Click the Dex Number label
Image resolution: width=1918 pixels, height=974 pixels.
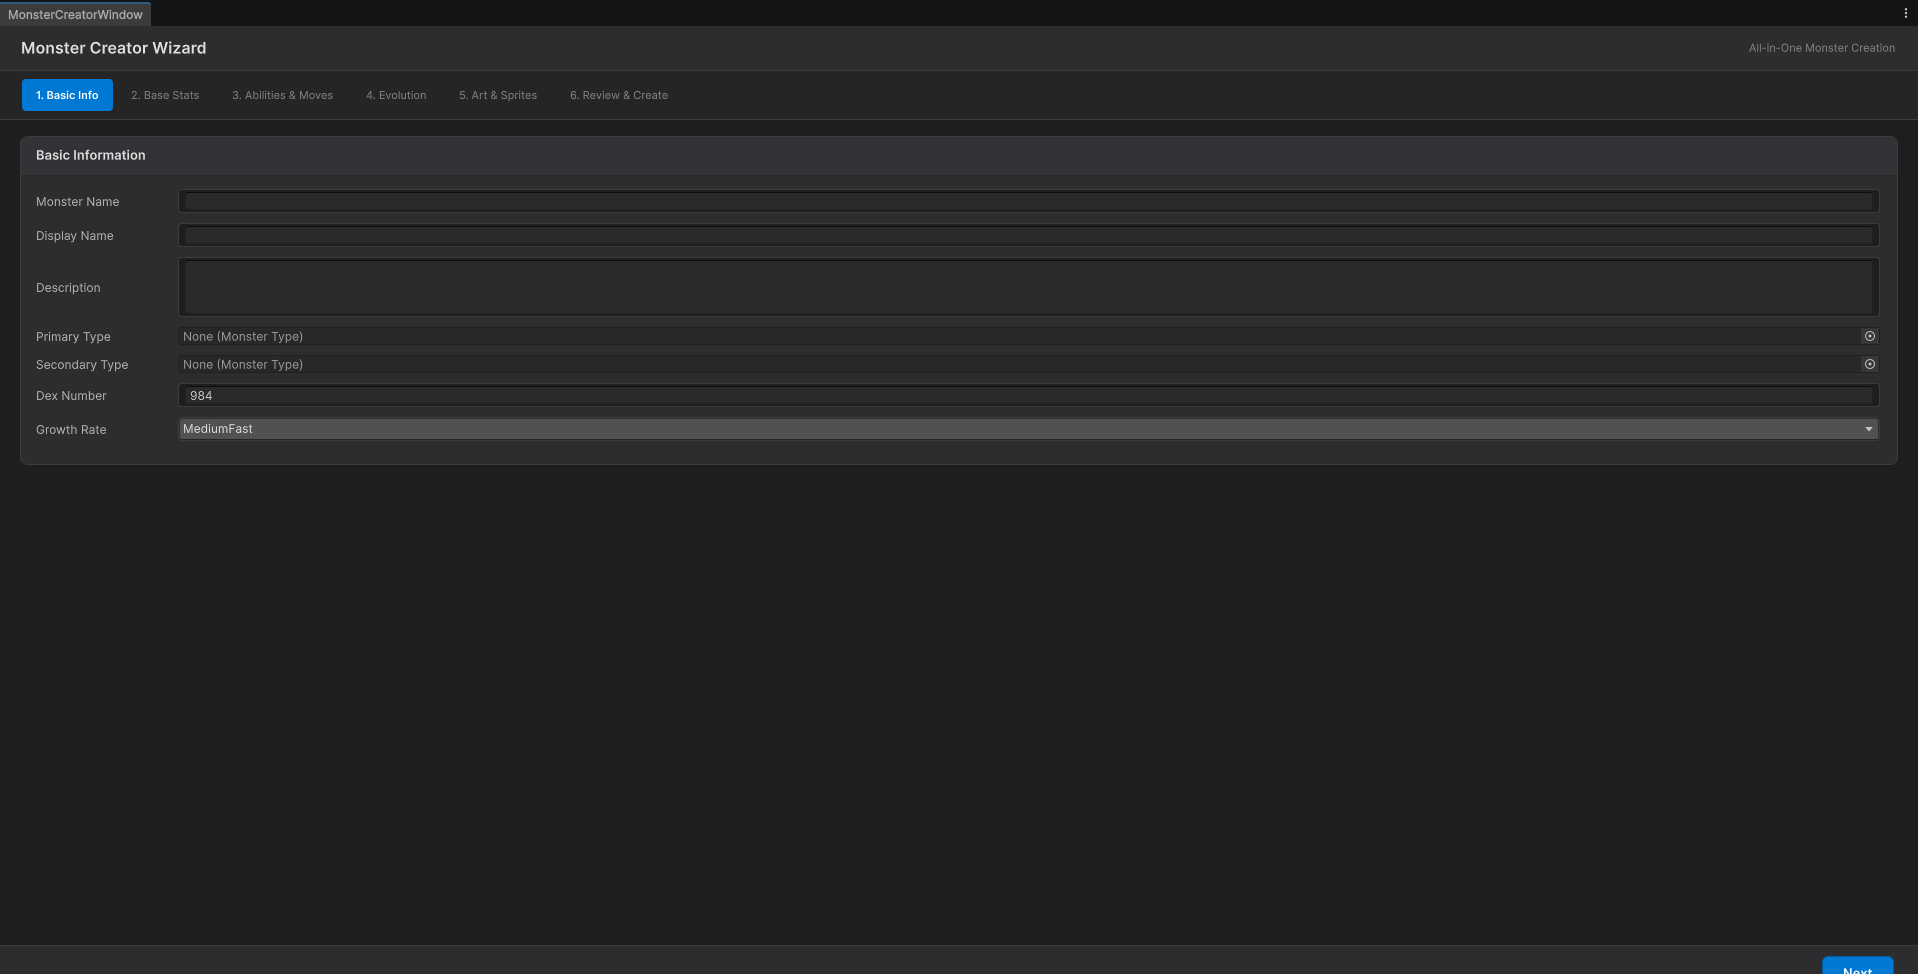tap(71, 396)
